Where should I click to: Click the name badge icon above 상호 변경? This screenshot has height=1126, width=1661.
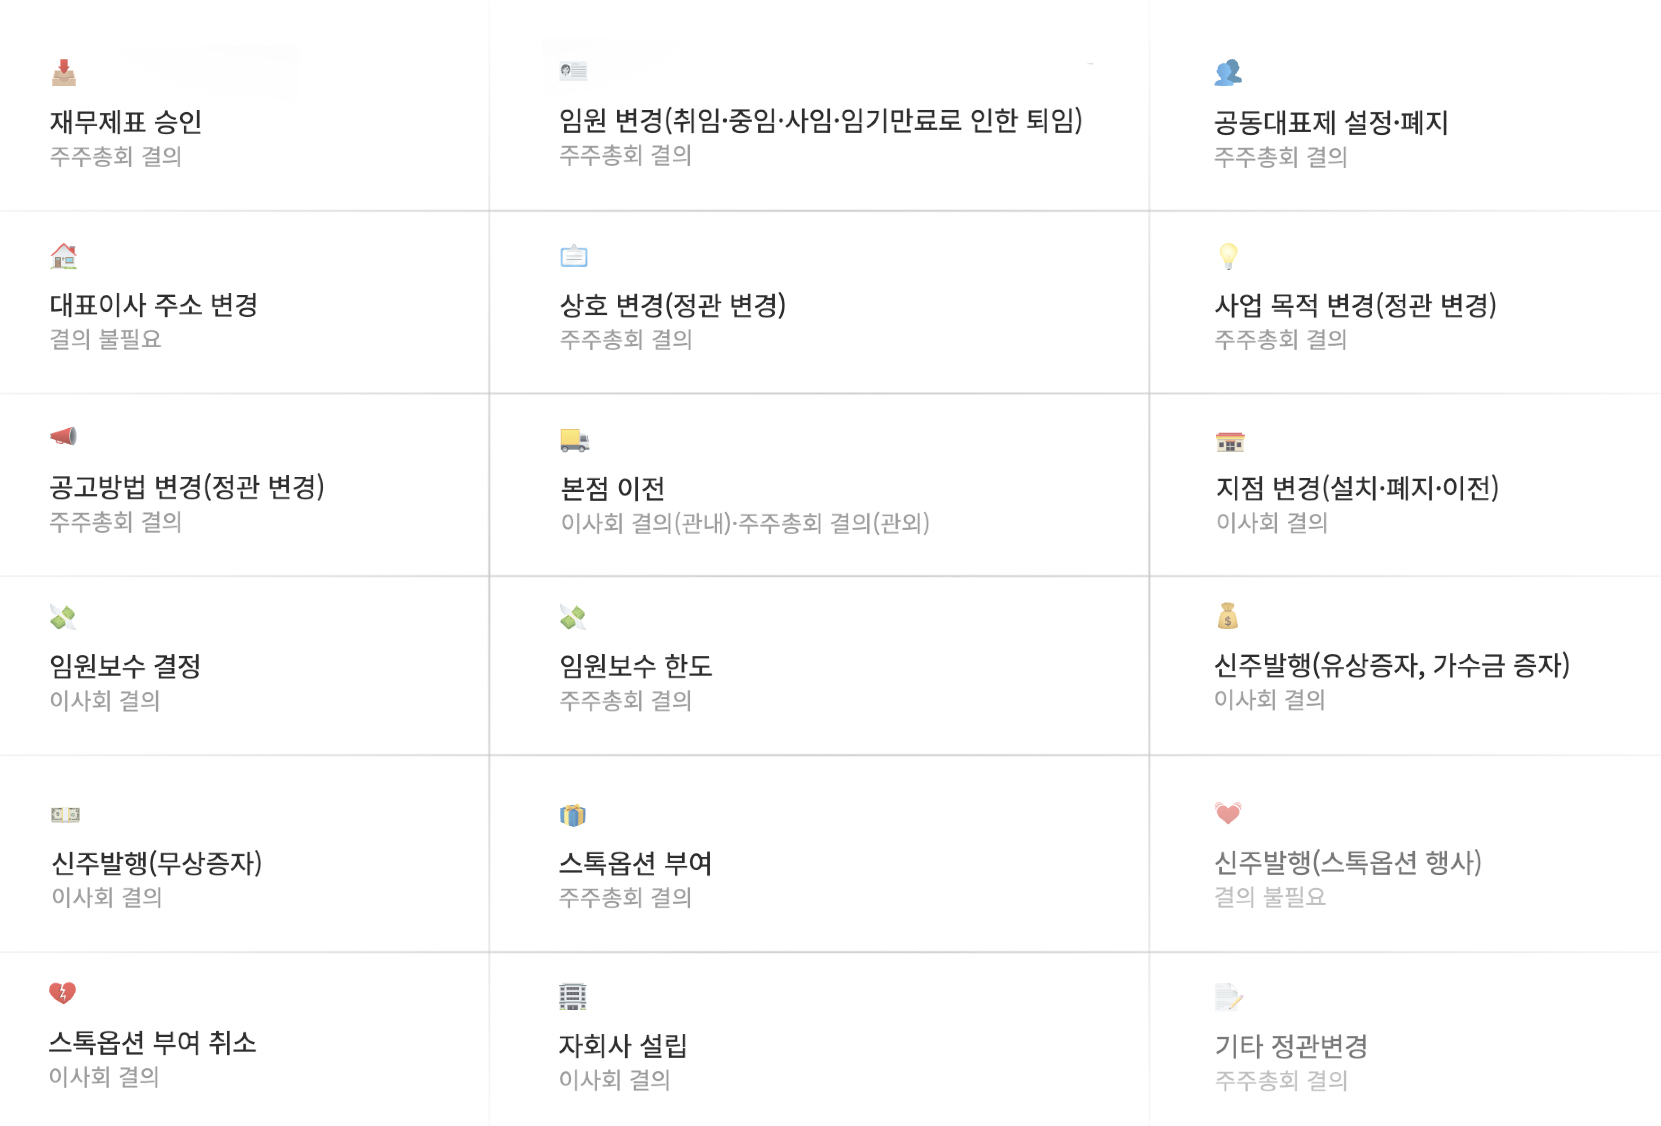(574, 256)
